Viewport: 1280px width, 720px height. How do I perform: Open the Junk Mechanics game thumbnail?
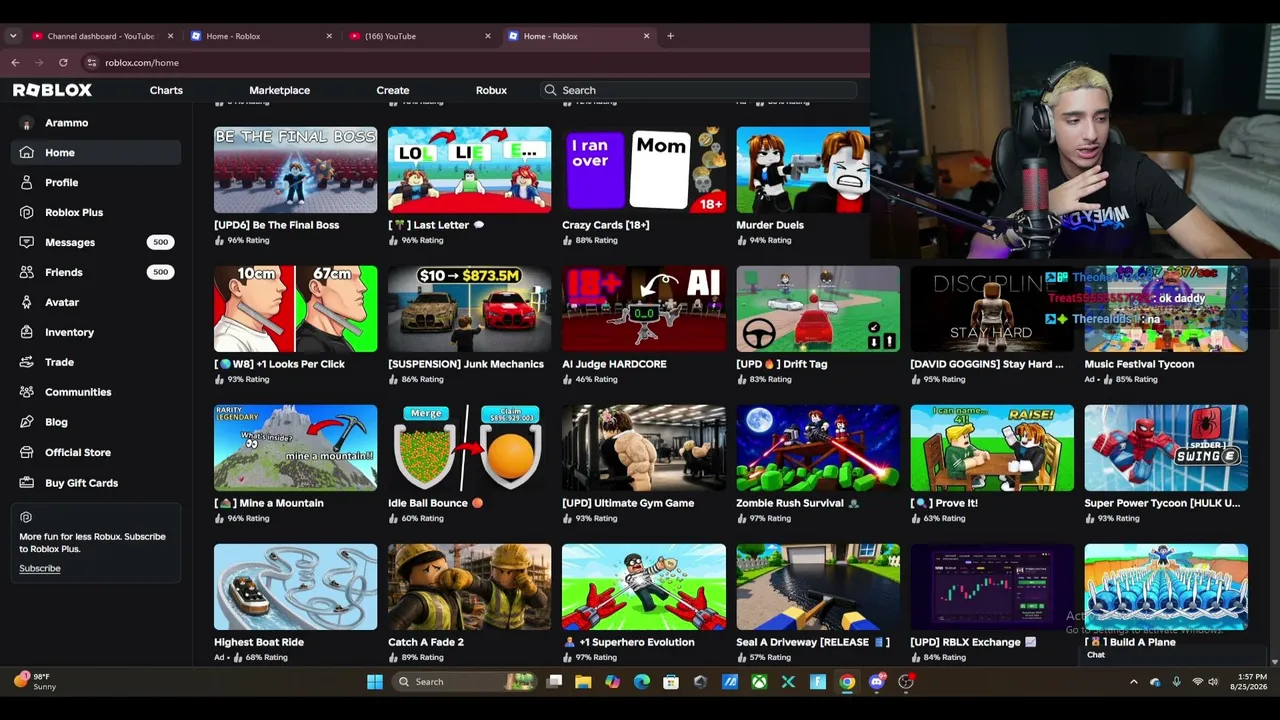(x=469, y=308)
